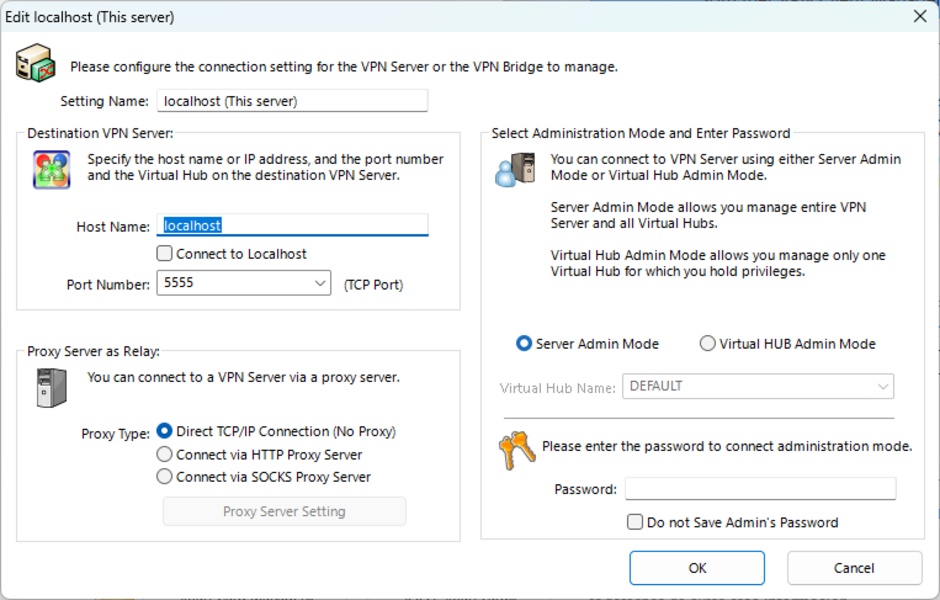Click the proxy server tower icon
Image resolution: width=940 pixels, height=600 pixels.
coord(51,387)
